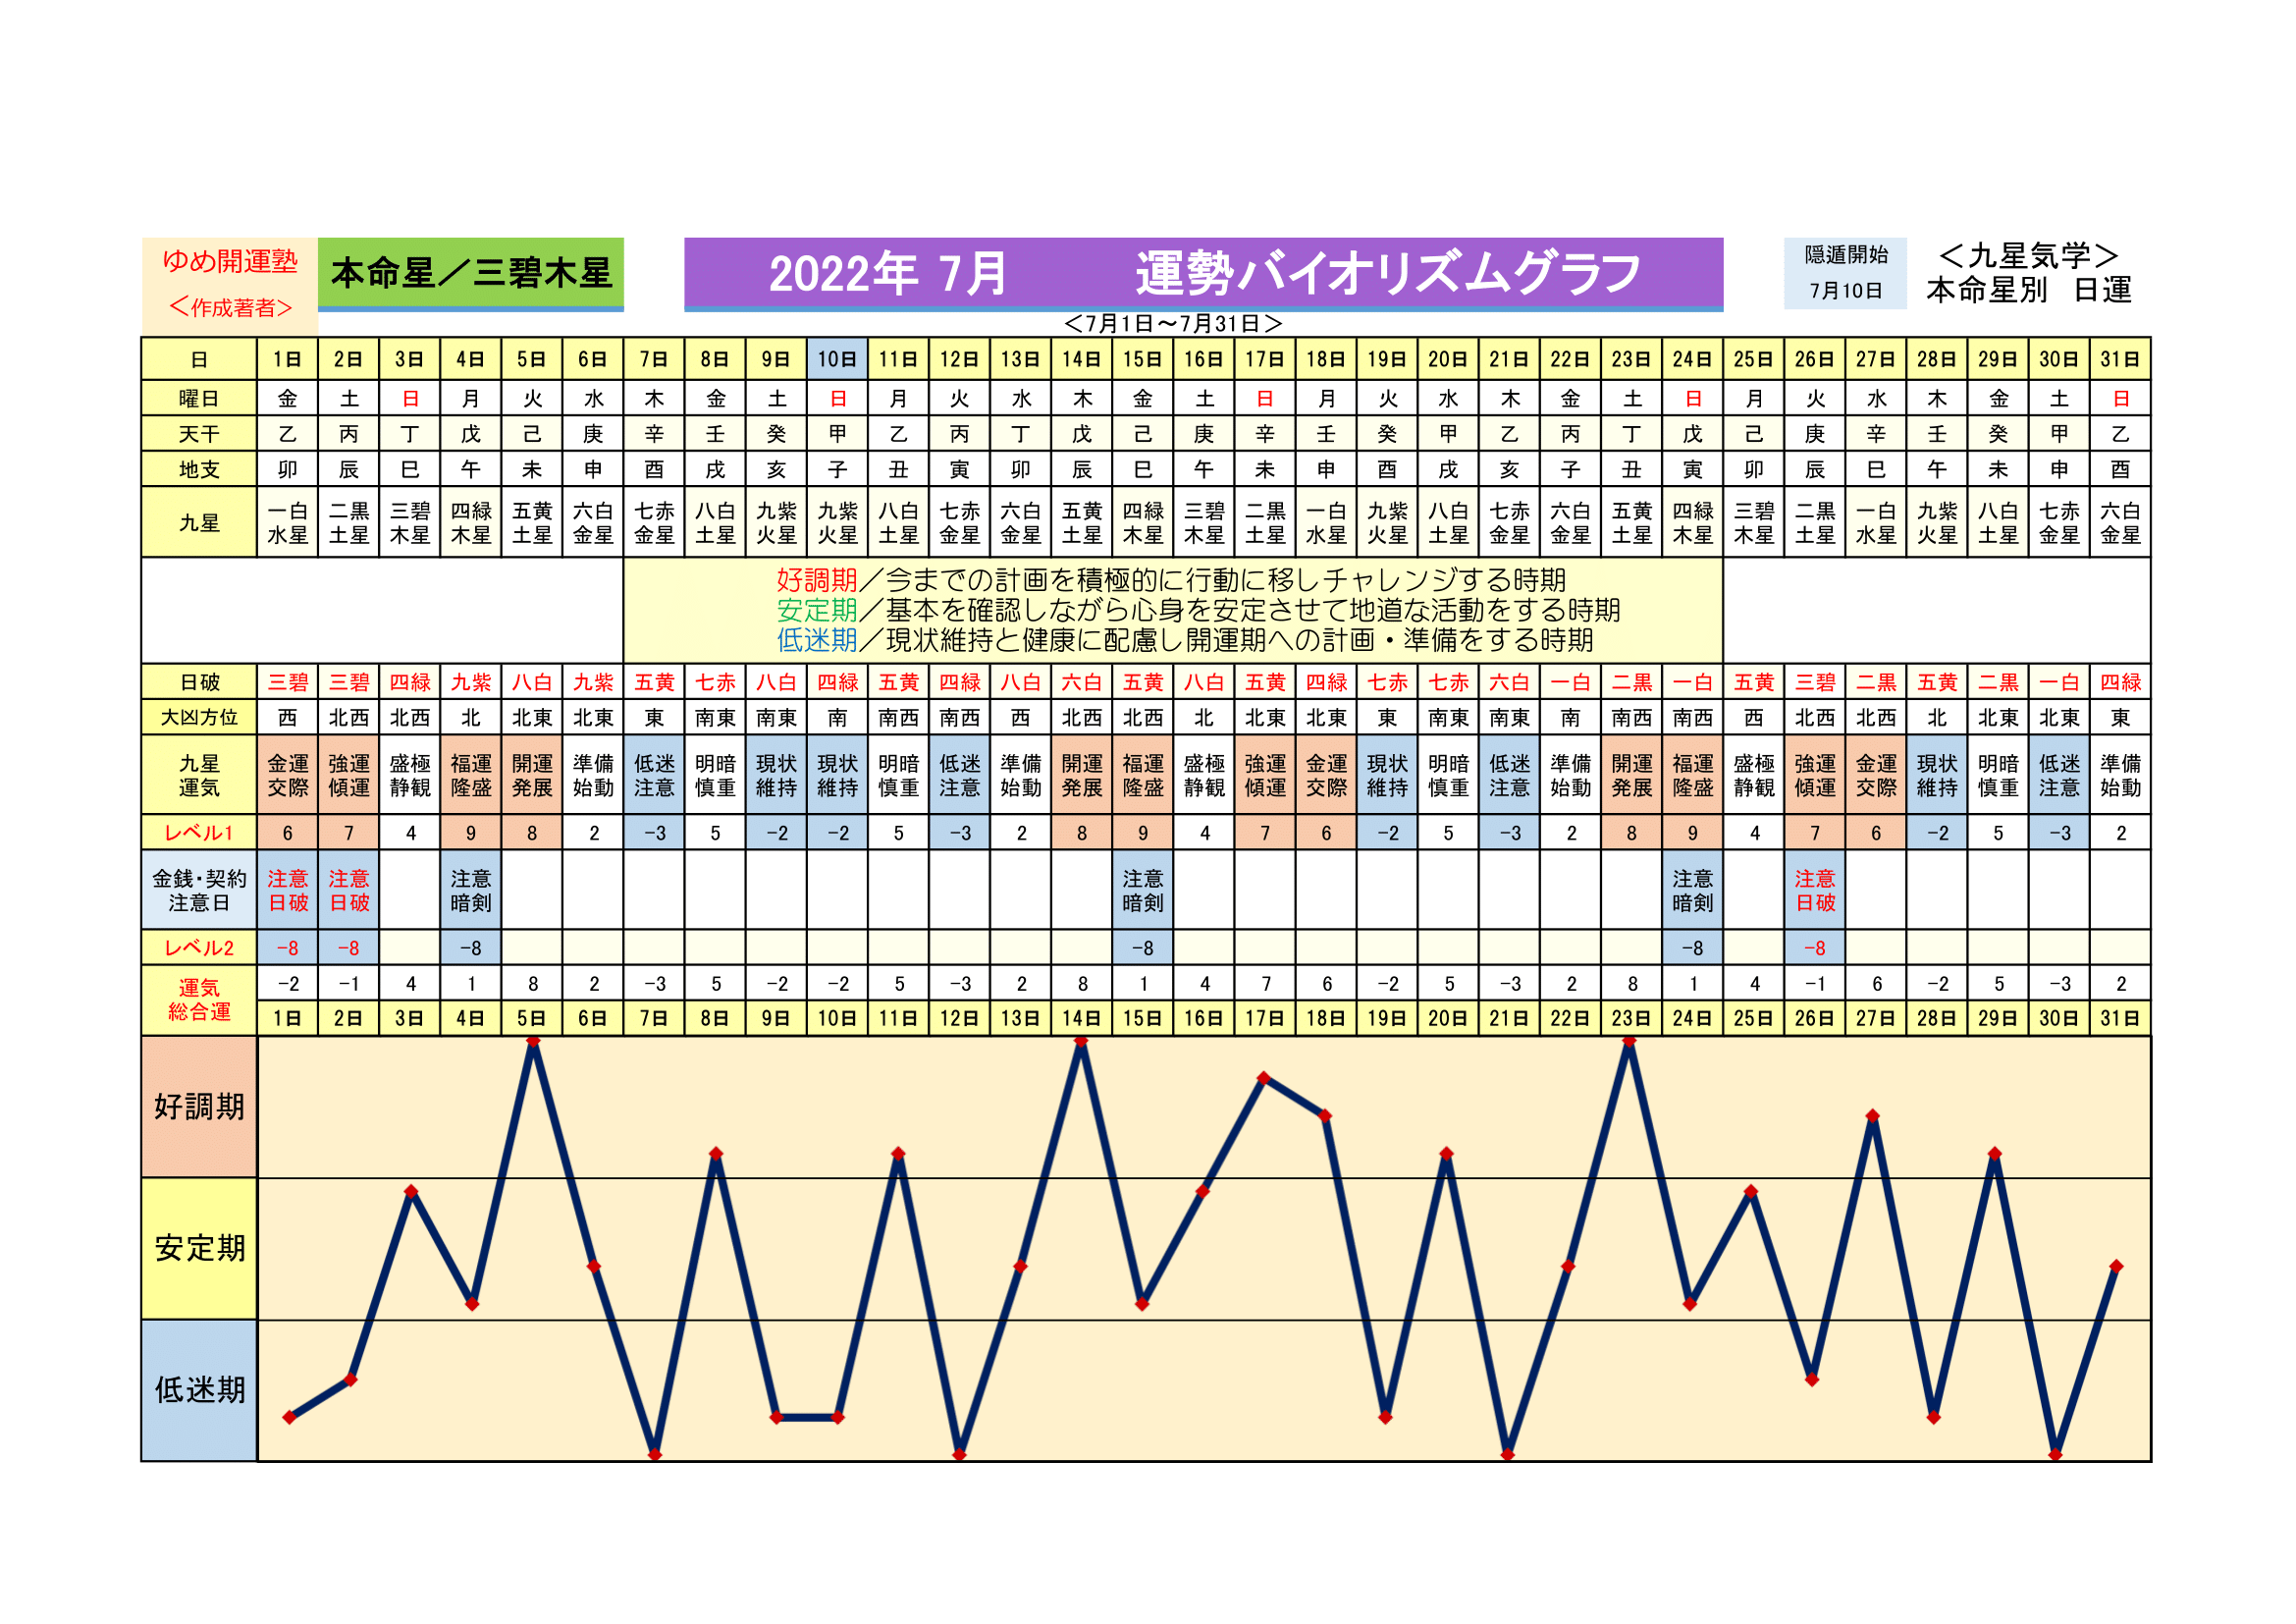Click the 大凶方位 row header

click(199, 717)
